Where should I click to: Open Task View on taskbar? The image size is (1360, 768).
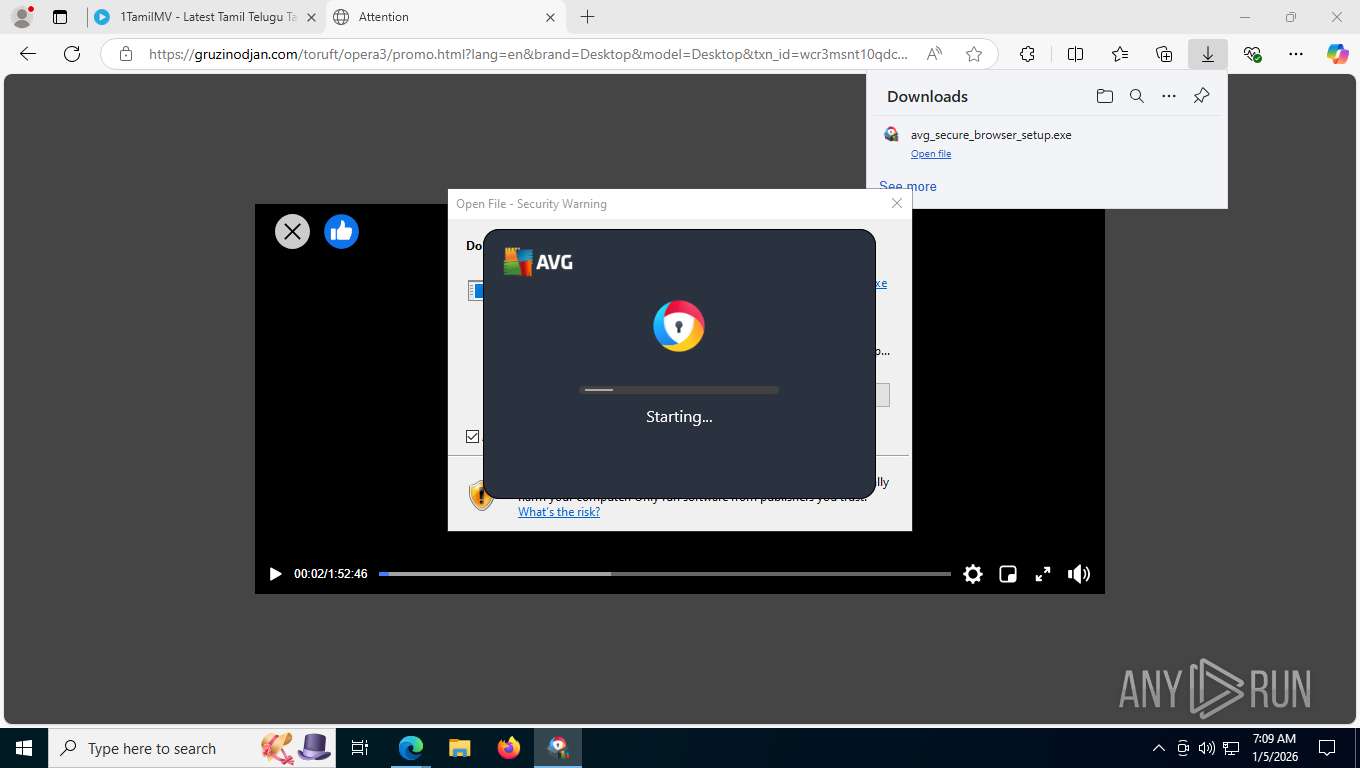[x=360, y=748]
